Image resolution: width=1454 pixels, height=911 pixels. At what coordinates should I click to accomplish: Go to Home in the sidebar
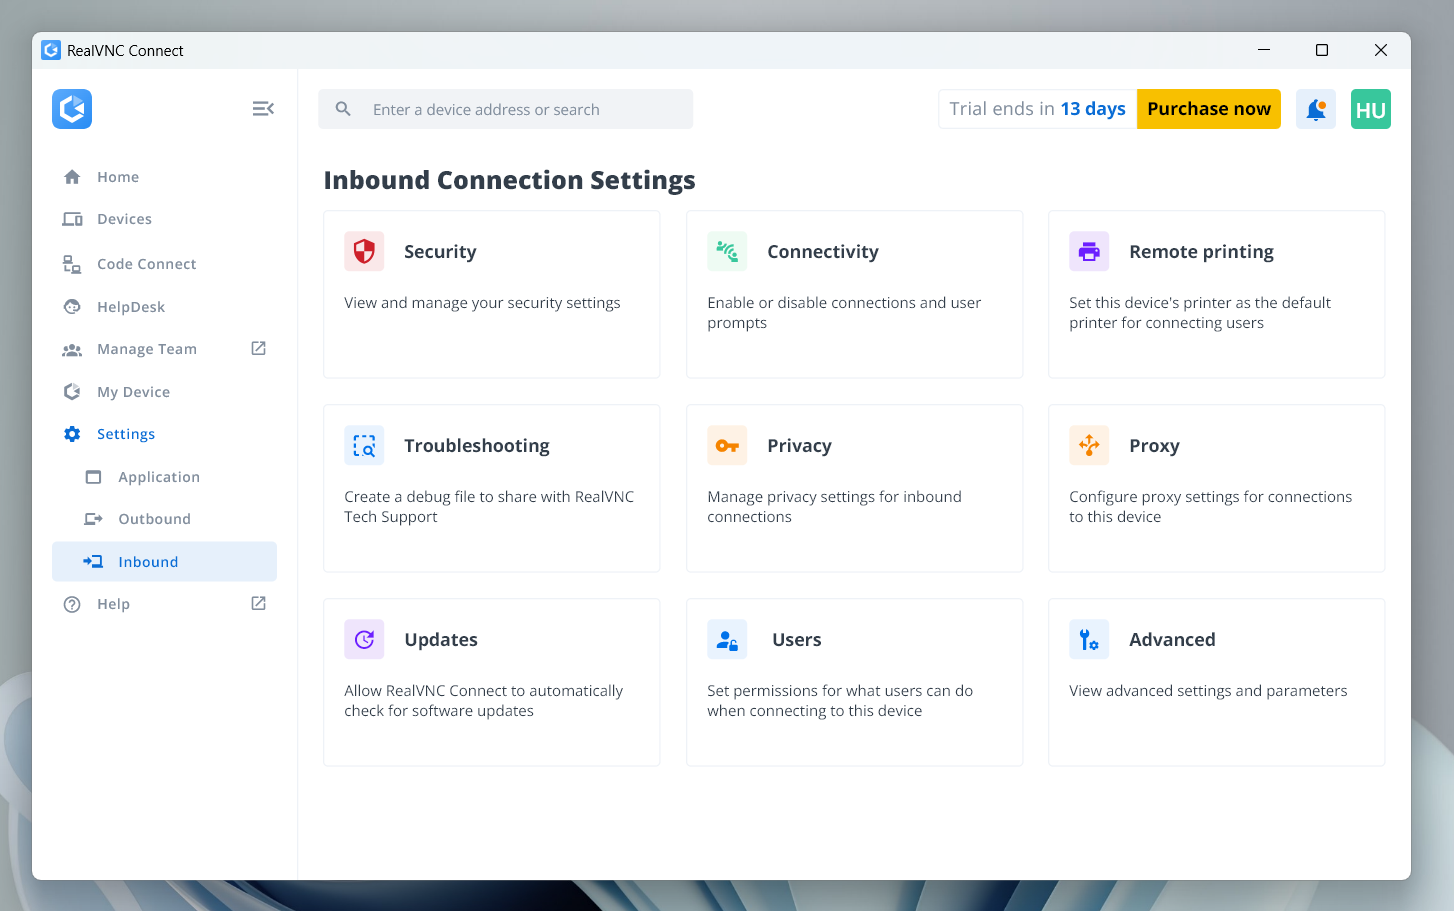(118, 177)
